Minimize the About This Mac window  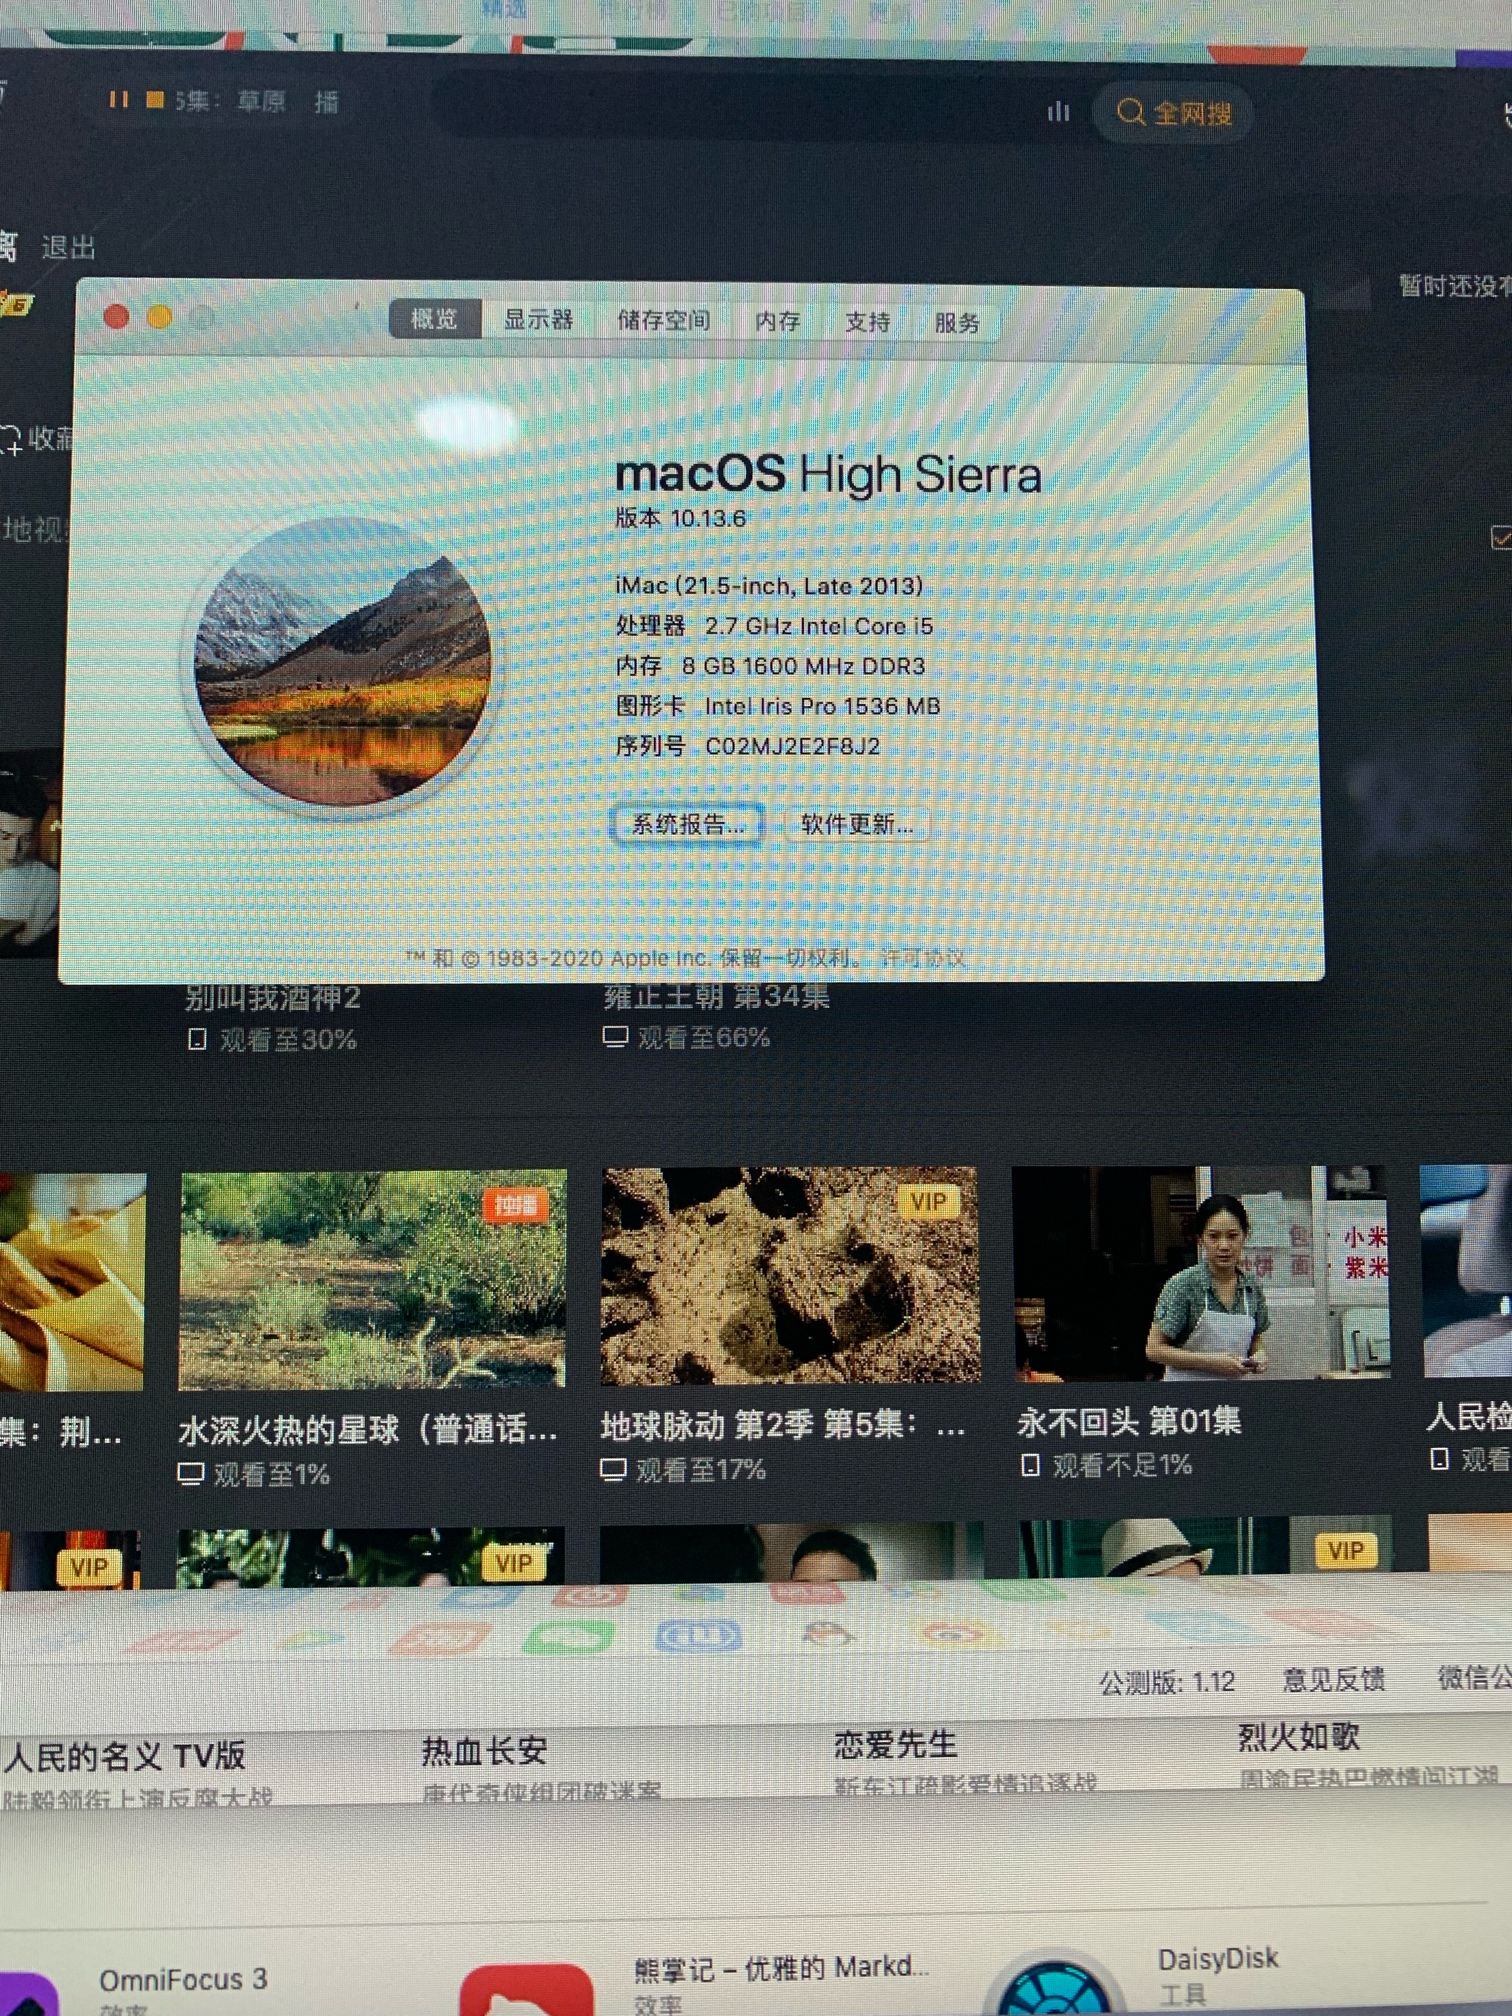(160, 318)
